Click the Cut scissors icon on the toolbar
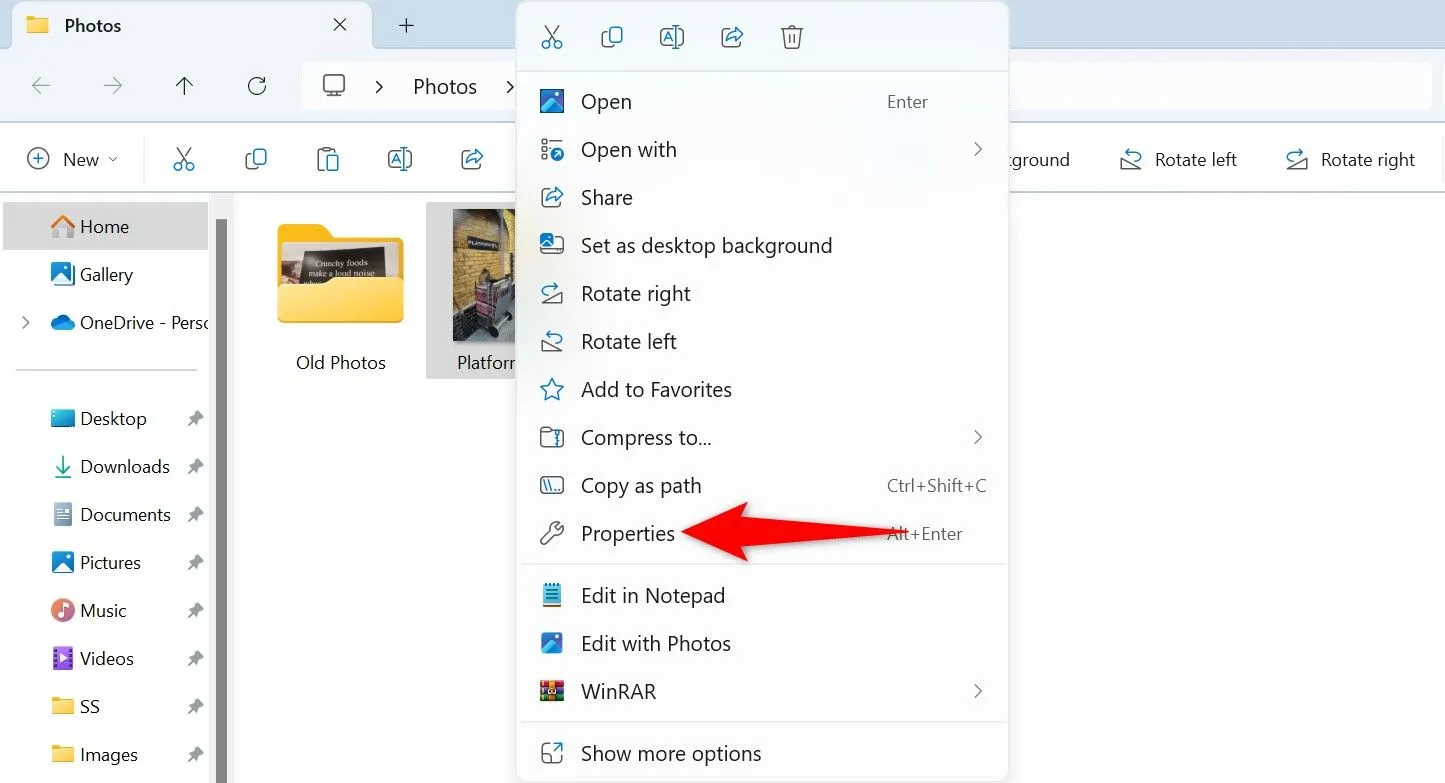This screenshot has width=1445, height=783. pos(184,159)
